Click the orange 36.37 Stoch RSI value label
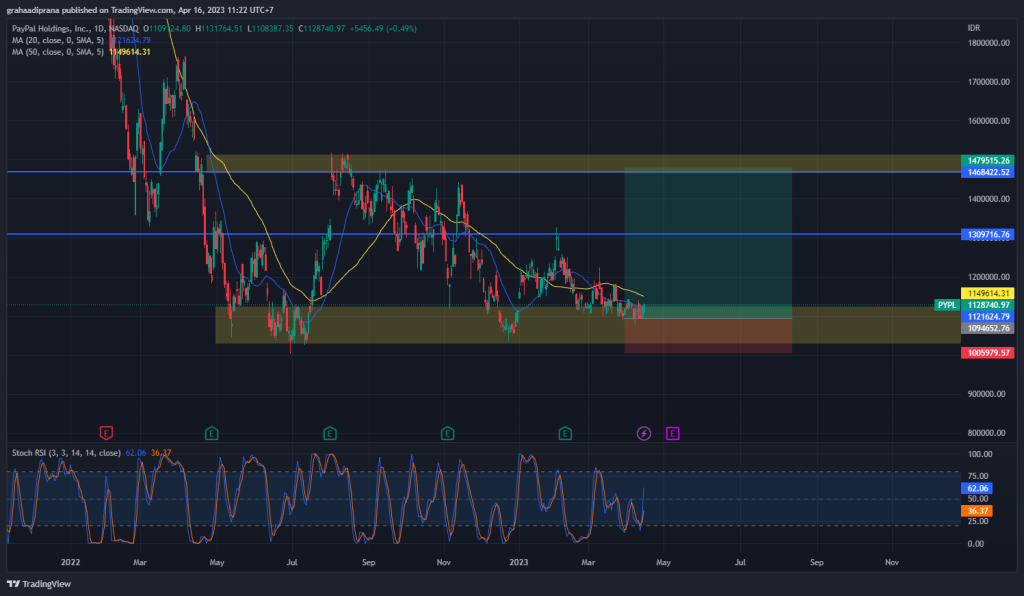Image resolution: width=1024 pixels, height=596 pixels. (x=977, y=511)
